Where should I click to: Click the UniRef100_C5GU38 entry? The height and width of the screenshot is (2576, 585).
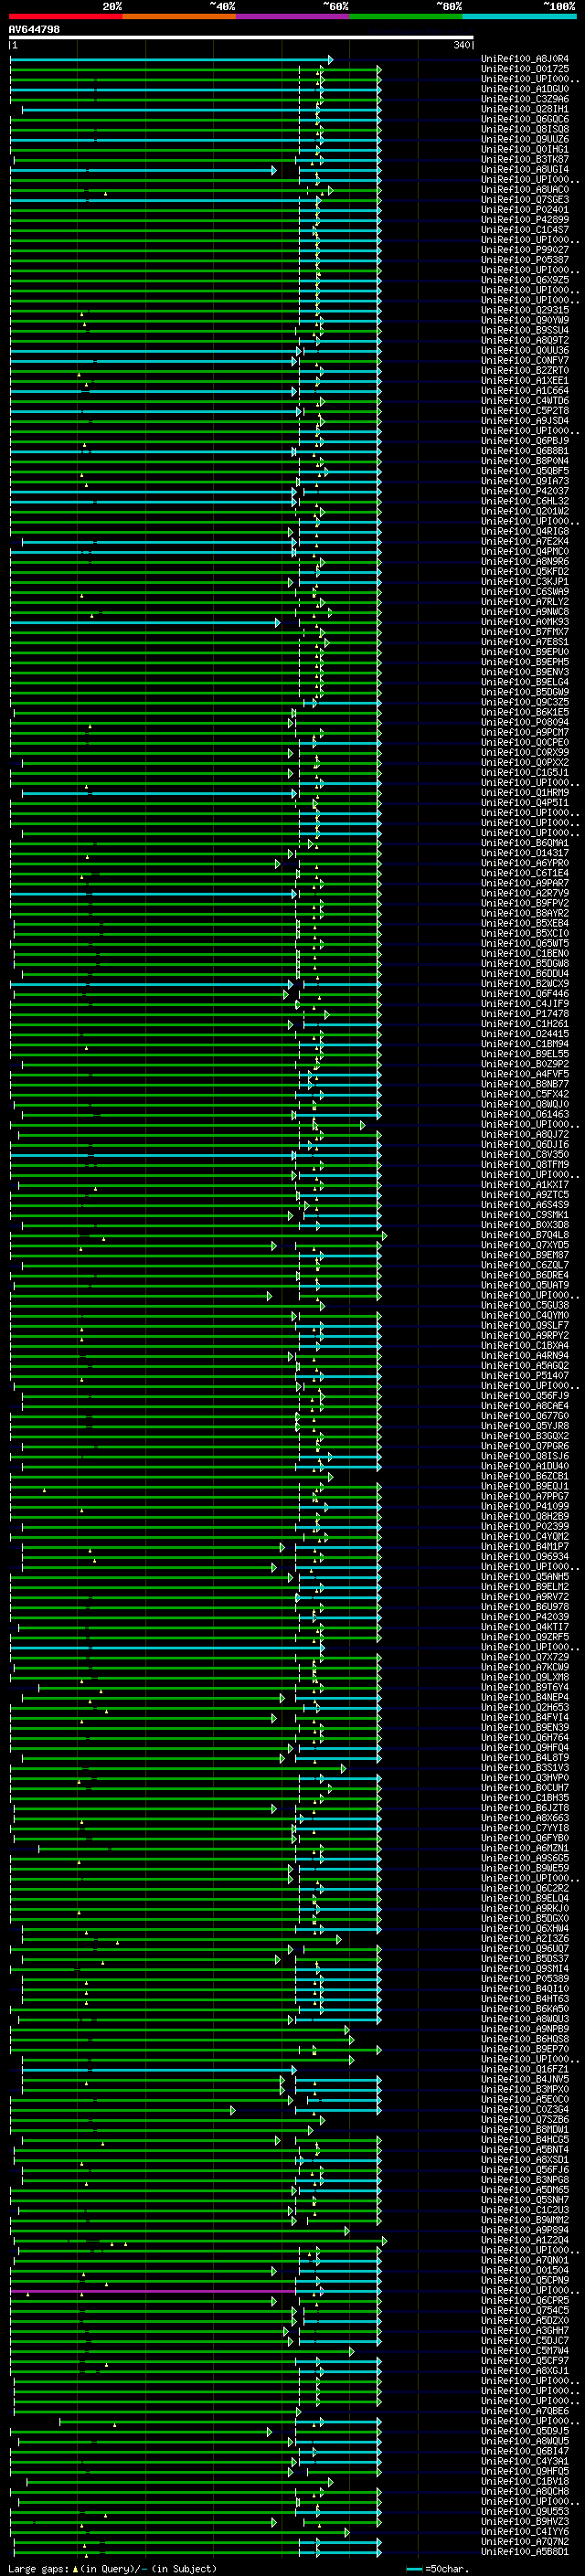click(x=525, y=1305)
